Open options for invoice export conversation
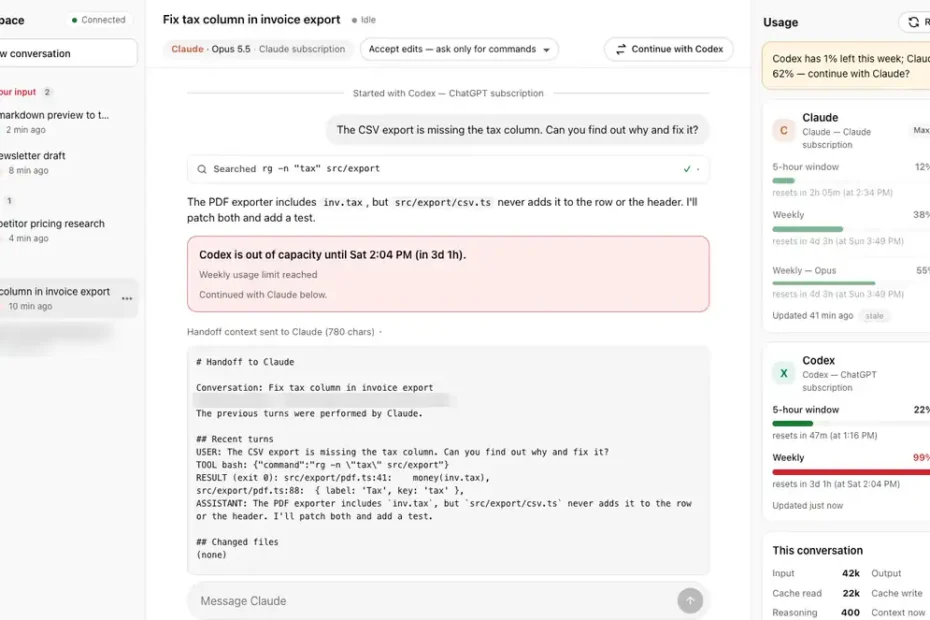This screenshot has width=930, height=620. pyautogui.click(x=127, y=298)
